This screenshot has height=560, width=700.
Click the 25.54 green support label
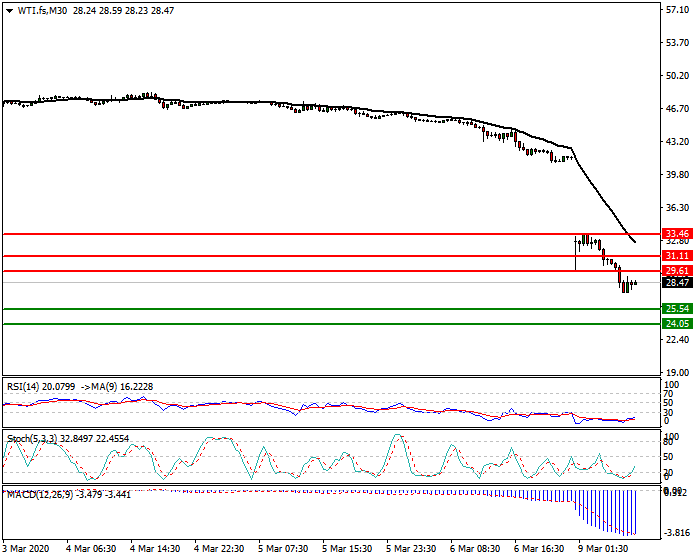(x=677, y=309)
